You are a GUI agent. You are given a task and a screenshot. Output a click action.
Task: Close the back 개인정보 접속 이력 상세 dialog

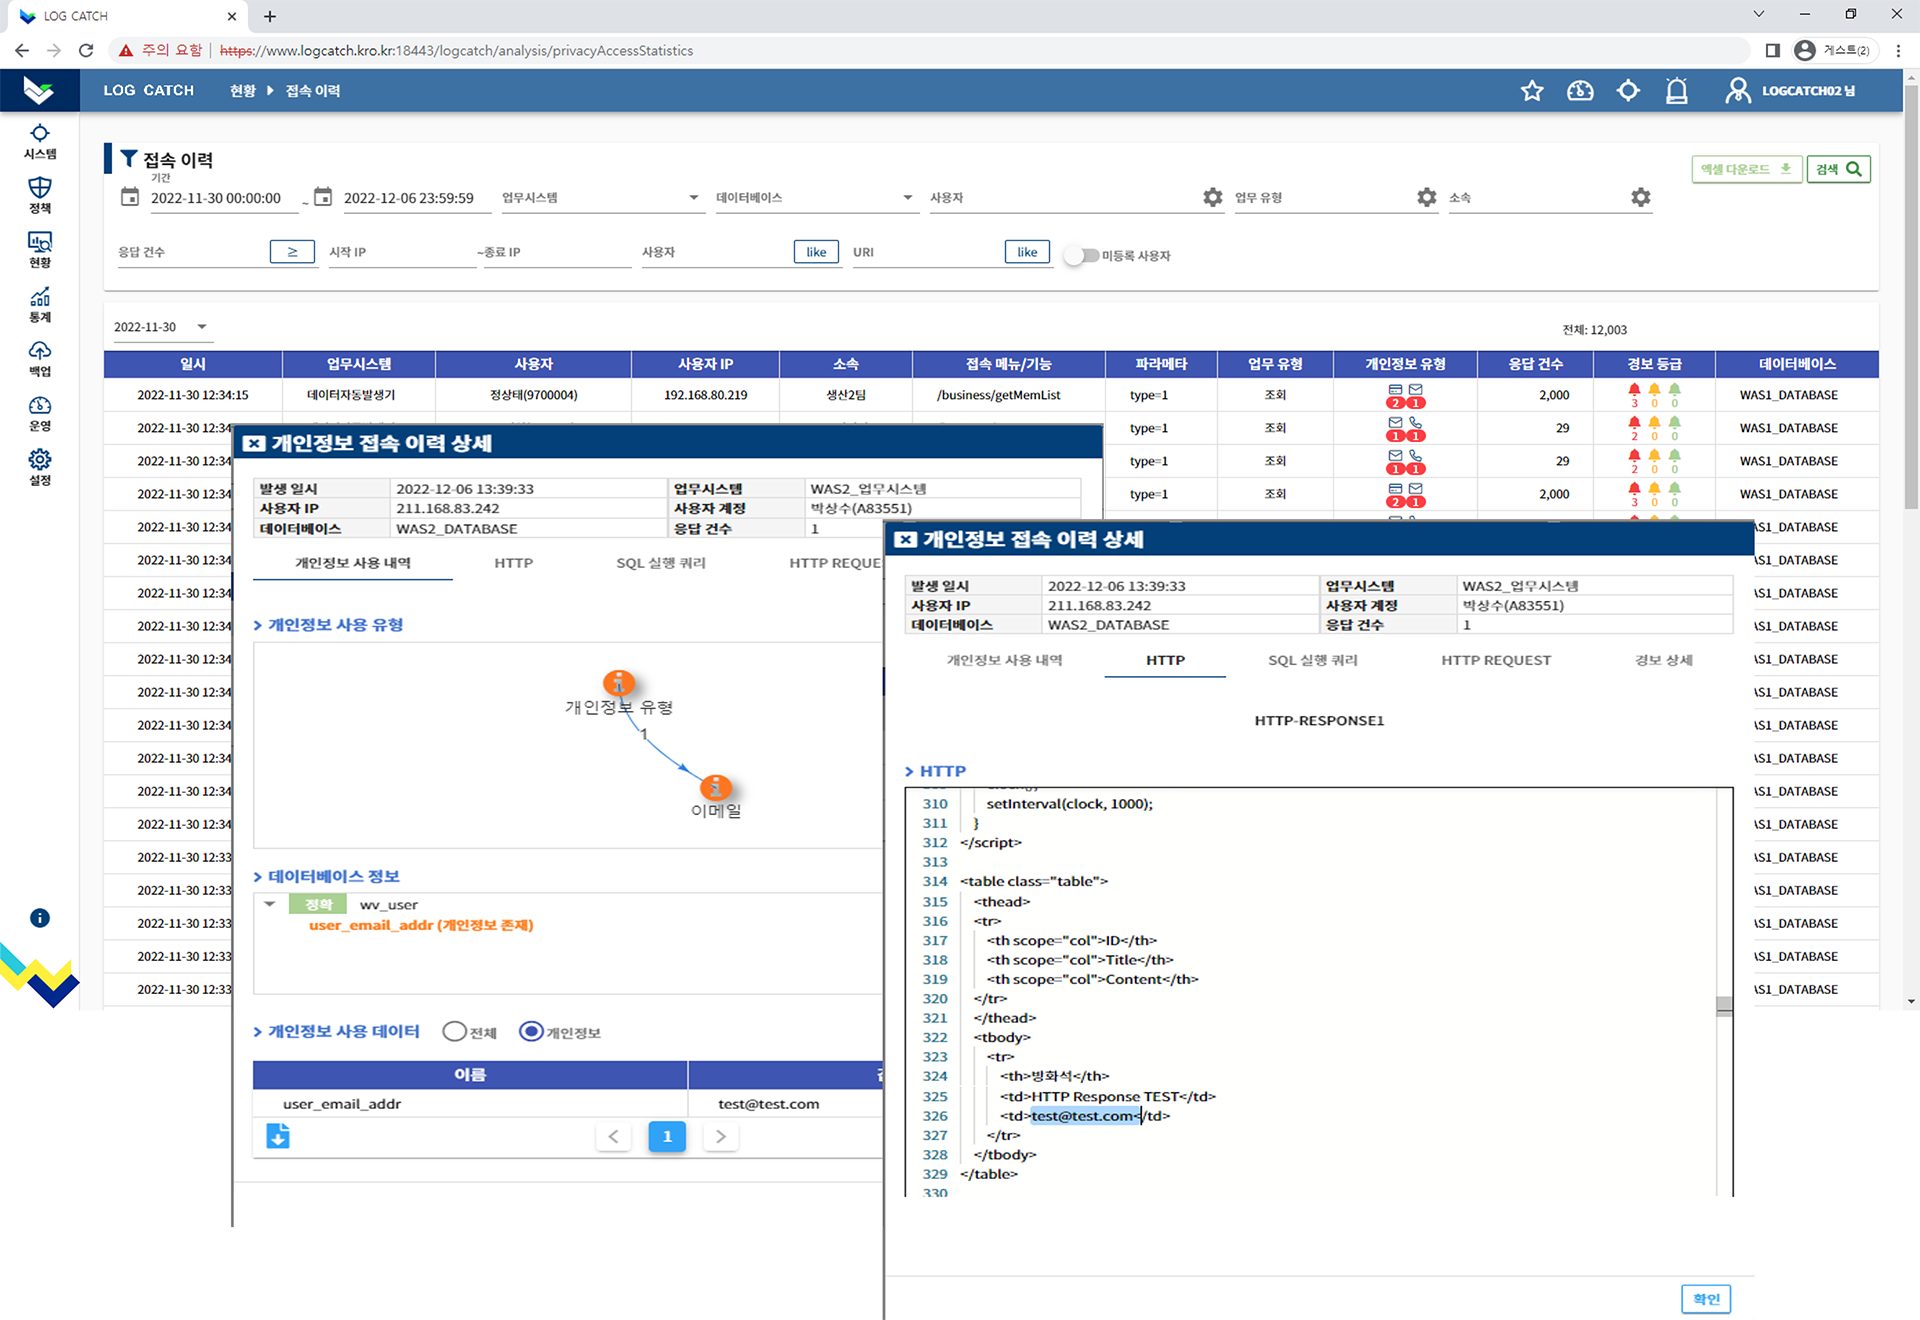coord(254,444)
